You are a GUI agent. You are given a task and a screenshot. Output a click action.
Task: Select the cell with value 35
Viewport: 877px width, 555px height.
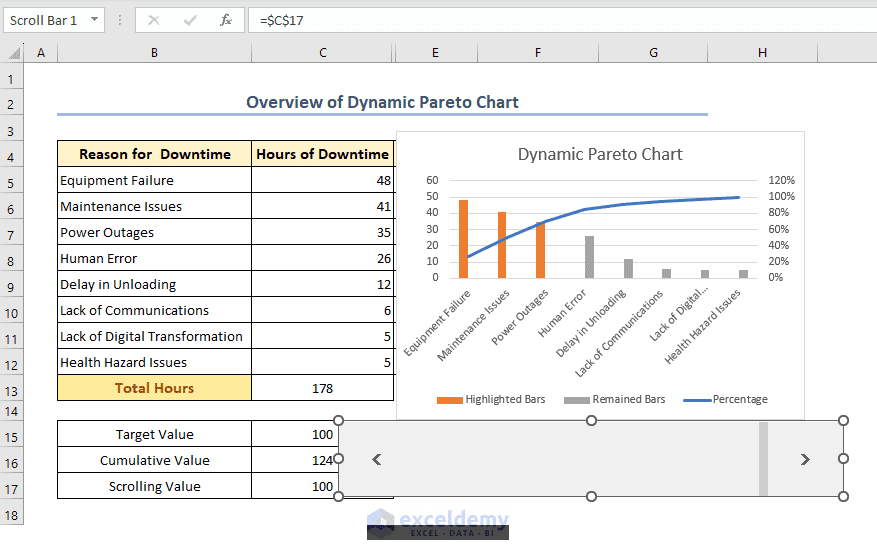(x=323, y=232)
